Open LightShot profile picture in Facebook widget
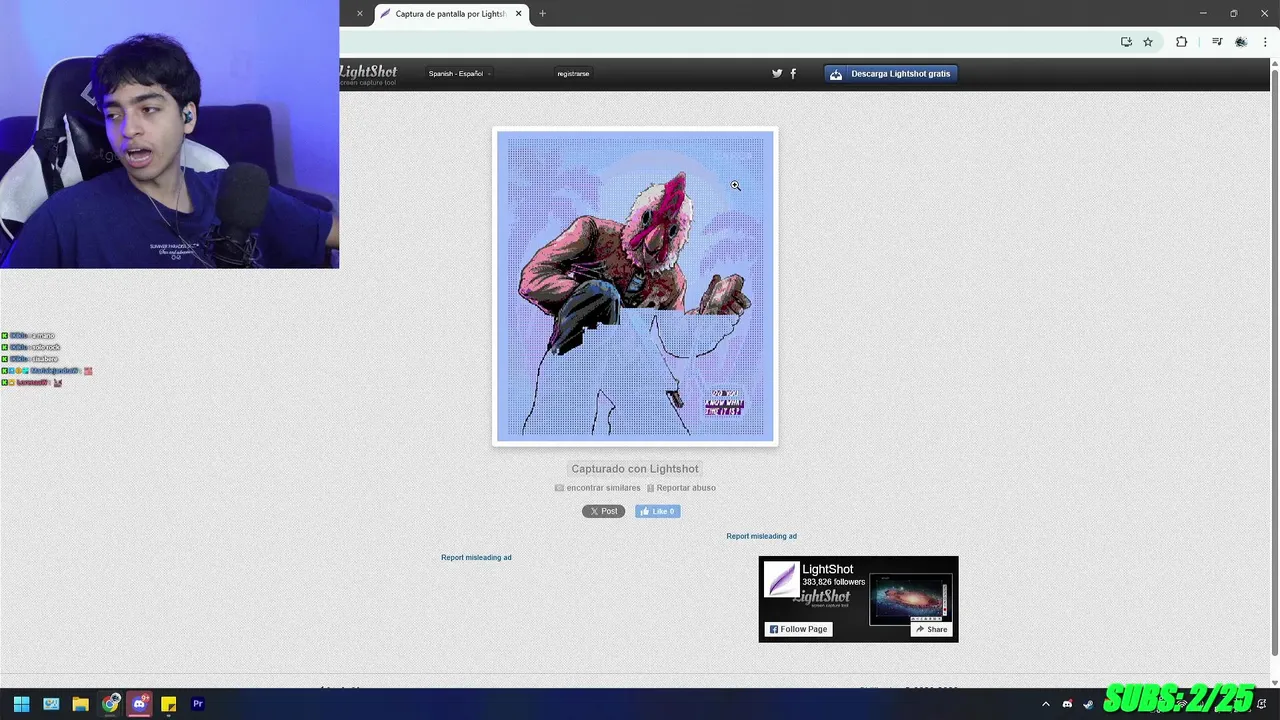1280x720 pixels. tap(781, 579)
